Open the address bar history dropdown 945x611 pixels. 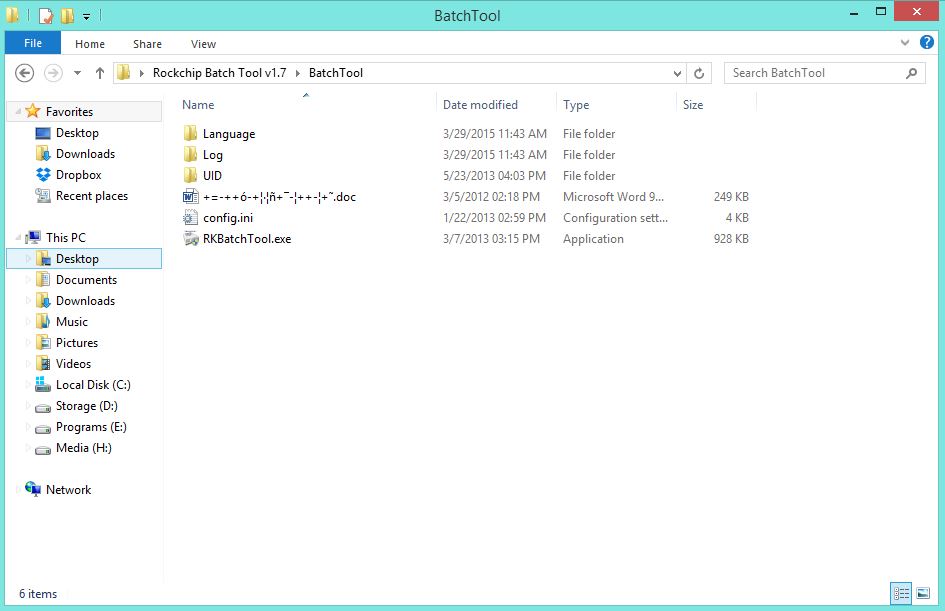click(677, 73)
